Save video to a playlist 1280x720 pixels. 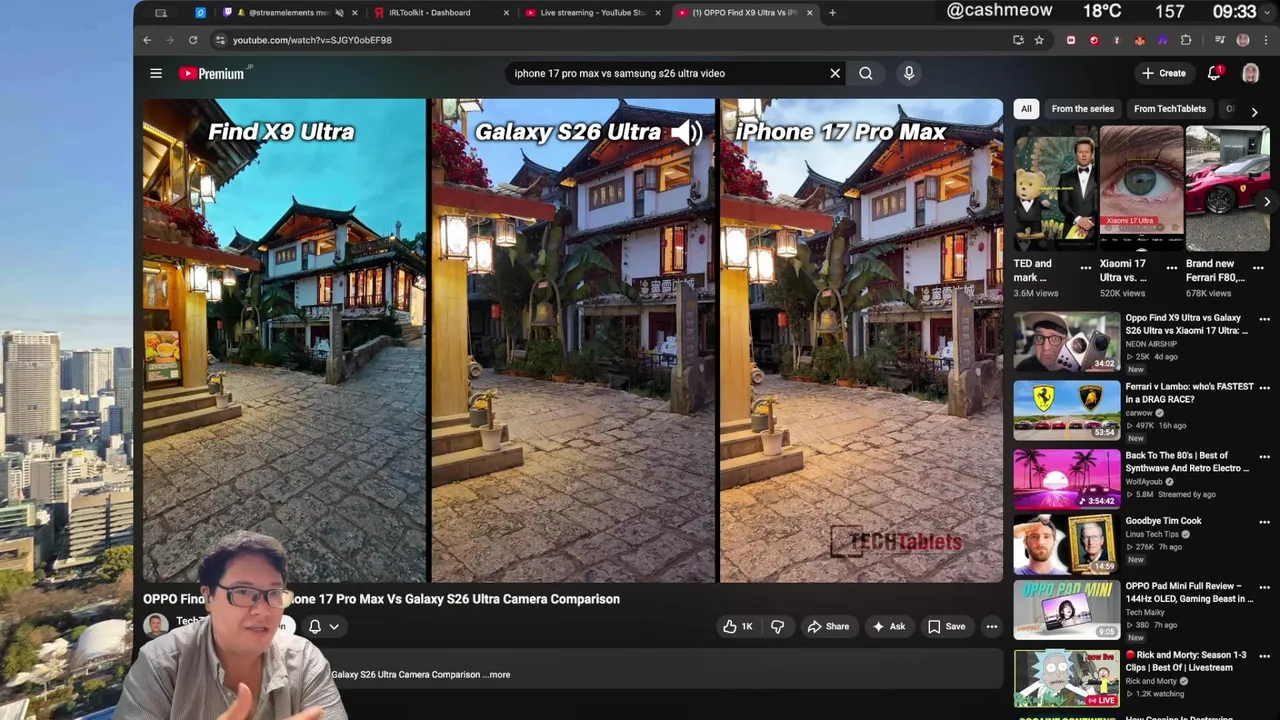coord(946,627)
